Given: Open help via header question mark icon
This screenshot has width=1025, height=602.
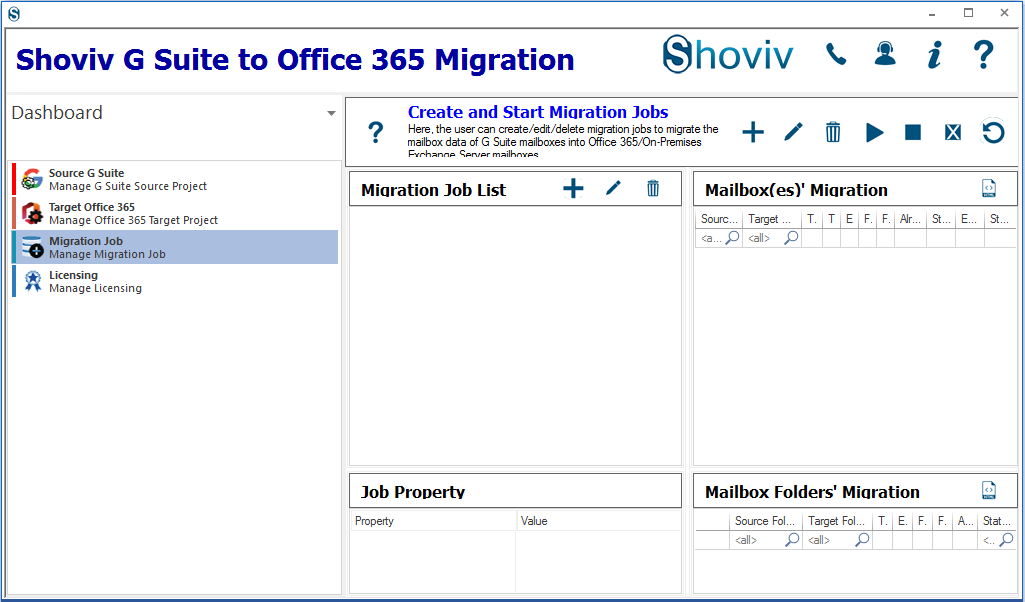Looking at the screenshot, I should pyautogui.click(x=983, y=55).
